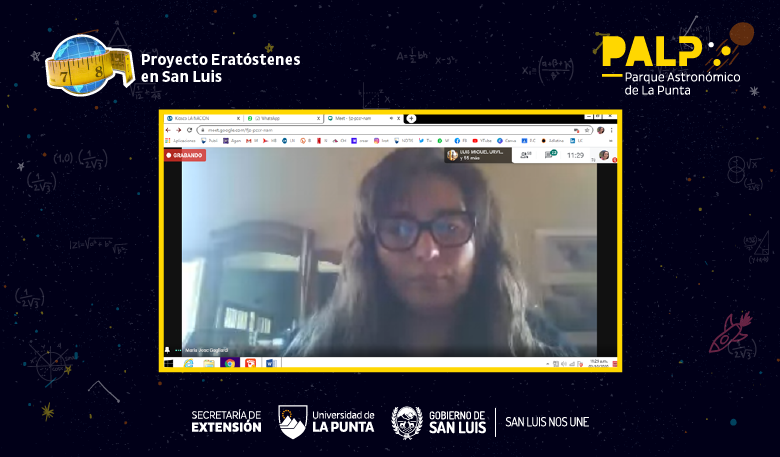The width and height of the screenshot is (780, 457).
Task: Bookmark this page with the star icon
Action: [x=587, y=130]
